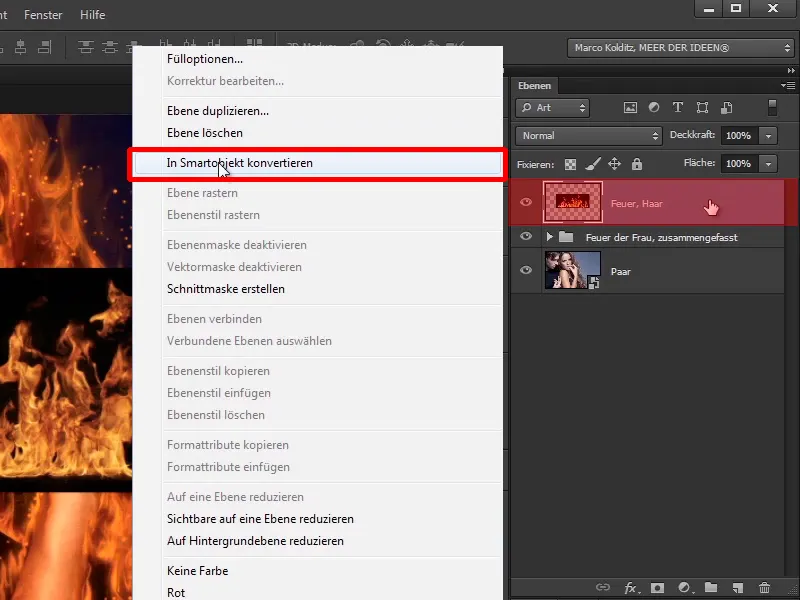Filter layers by smart object icon
The height and width of the screenshot is (600, 800).
[x=727, y=108]
